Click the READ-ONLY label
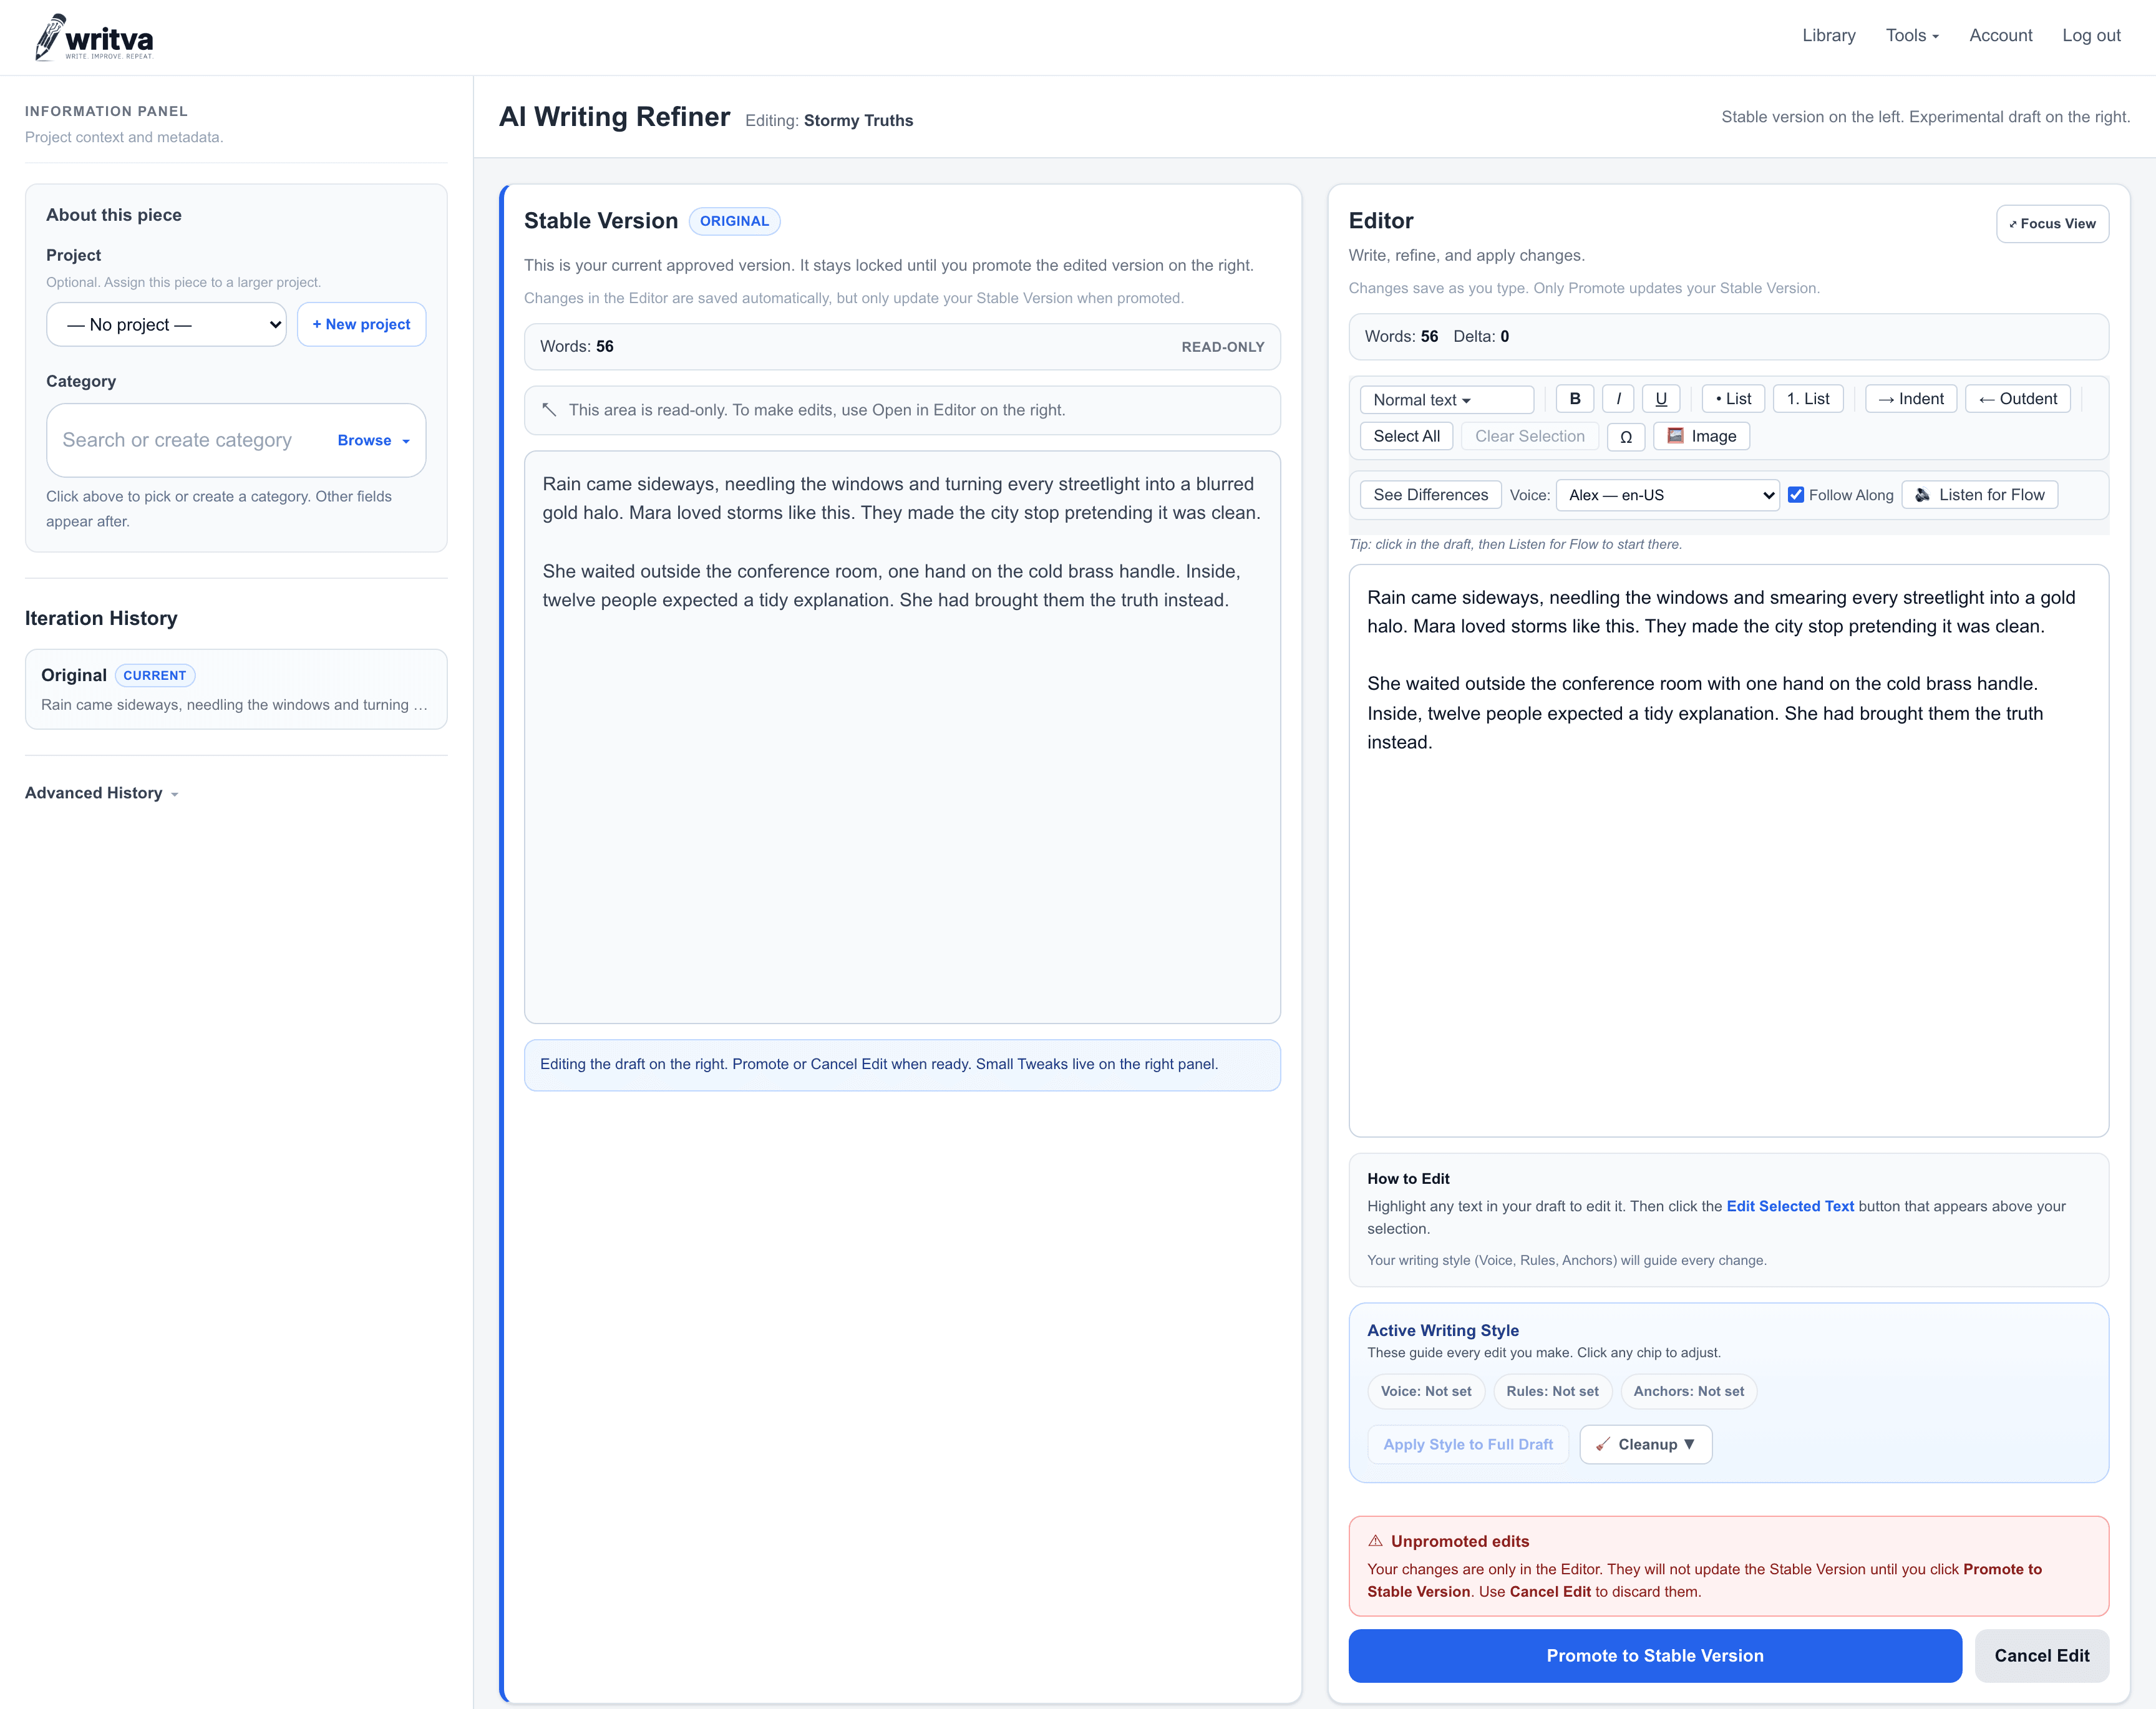The image size is (2156, 1709). [1223, 347]
